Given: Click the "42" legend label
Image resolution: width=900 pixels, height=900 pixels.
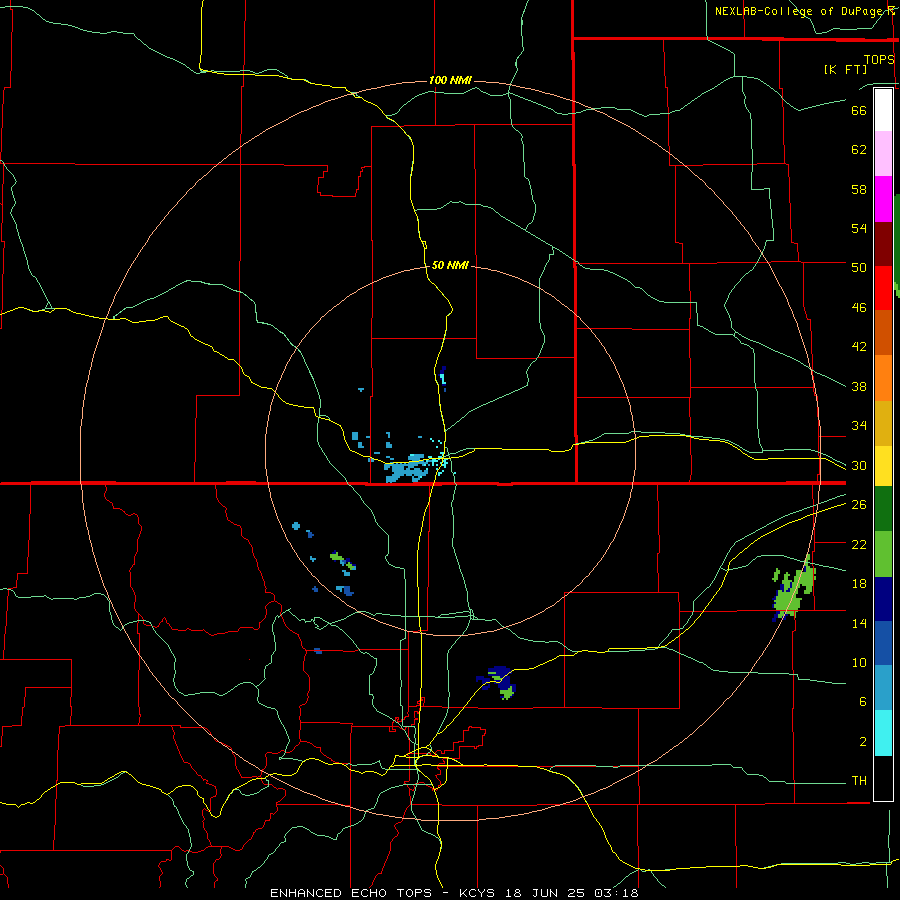Looking at the screenshot, I should click(x=859, y=347).
